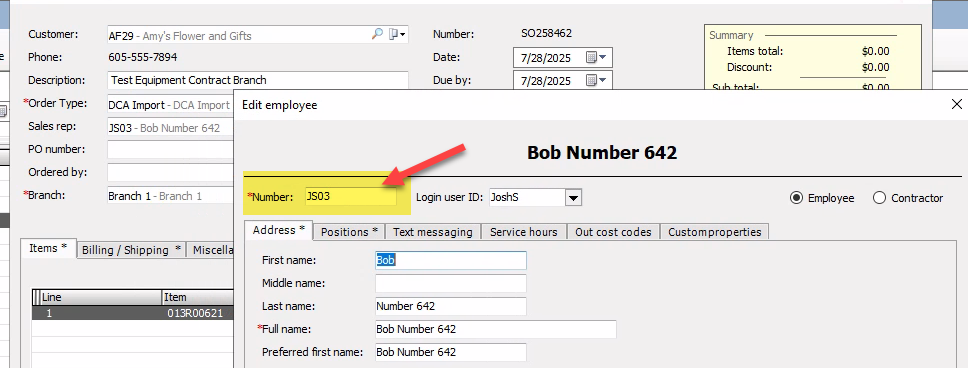The height and width of the screenshot is (368, 968).
Task: Select the Employee radio button
Action: (x=796, y=198)
